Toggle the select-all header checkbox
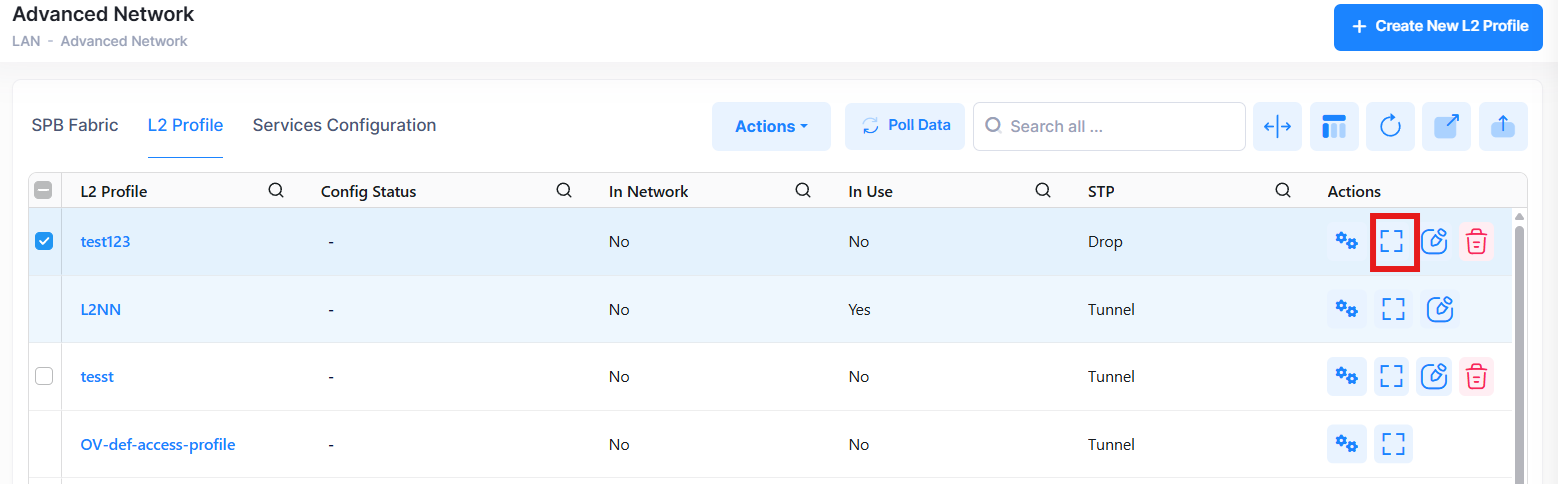 tap(44, 191)
